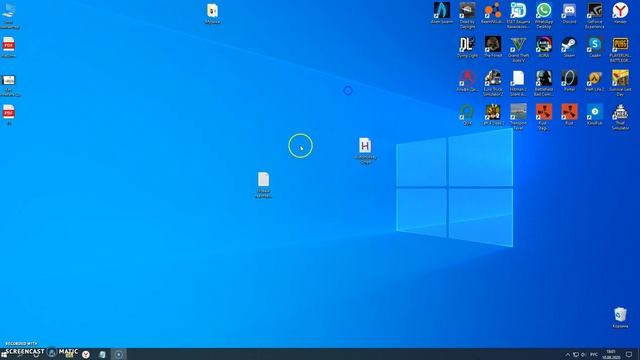The width and height of the screenshot is (640, 360).
Task: Open the document app icon in taskbar
Action: click(102, 354)
